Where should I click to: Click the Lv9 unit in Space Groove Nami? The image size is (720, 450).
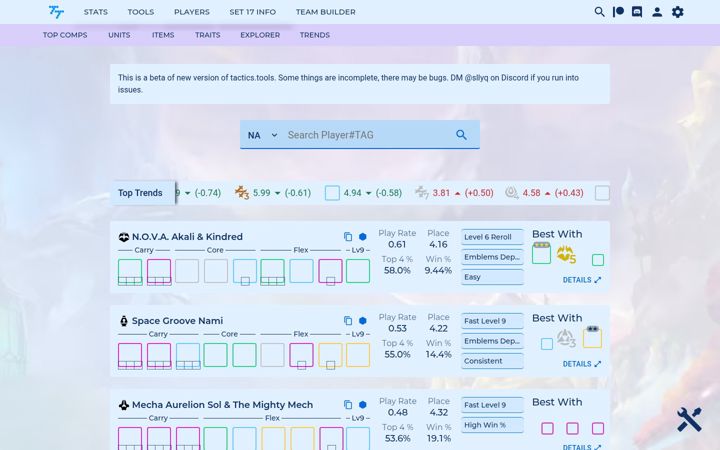(358, 355)
